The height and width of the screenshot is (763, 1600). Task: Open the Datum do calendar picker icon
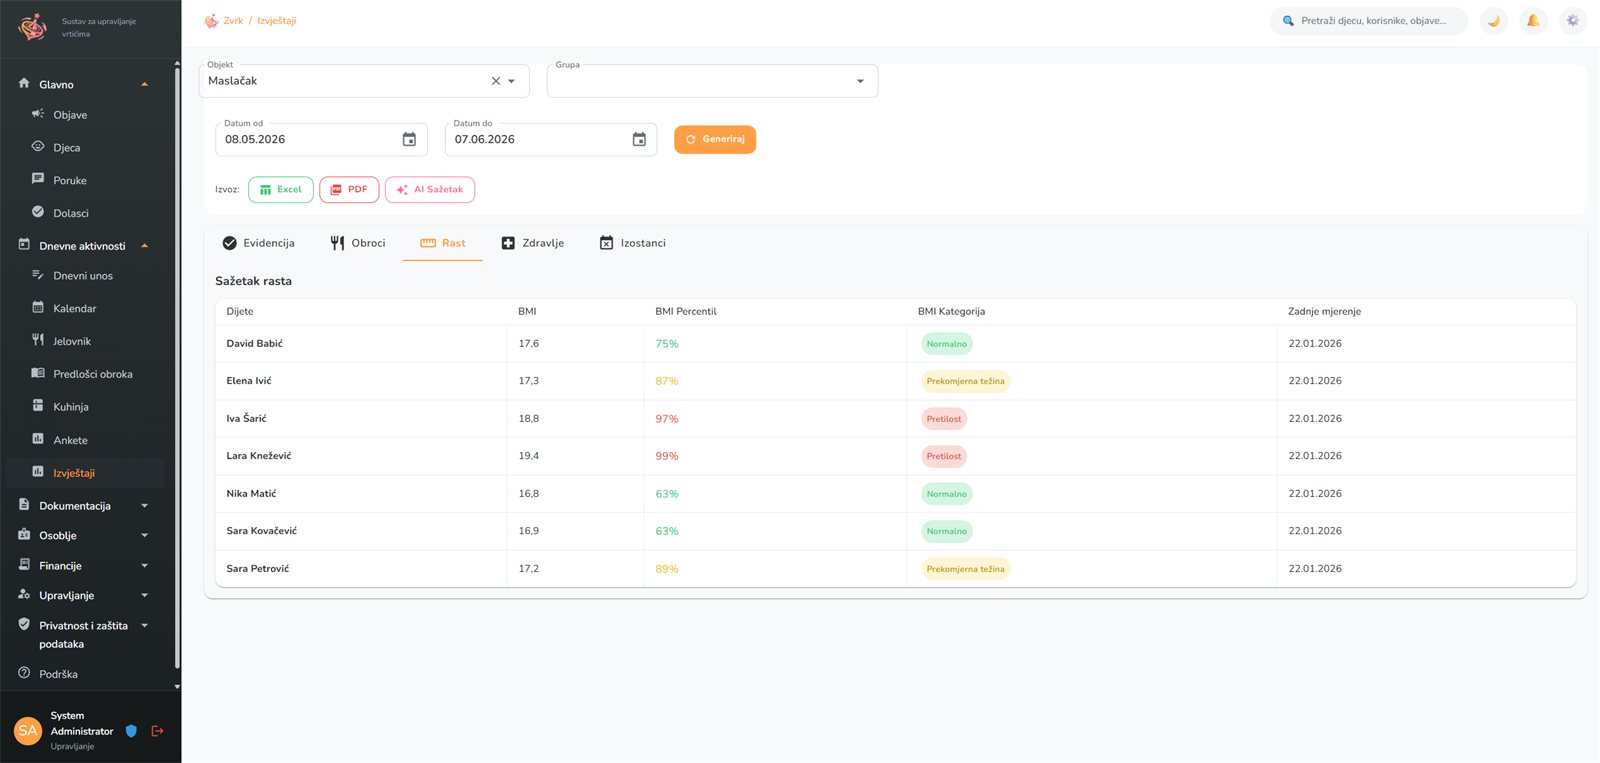[639, 140]
